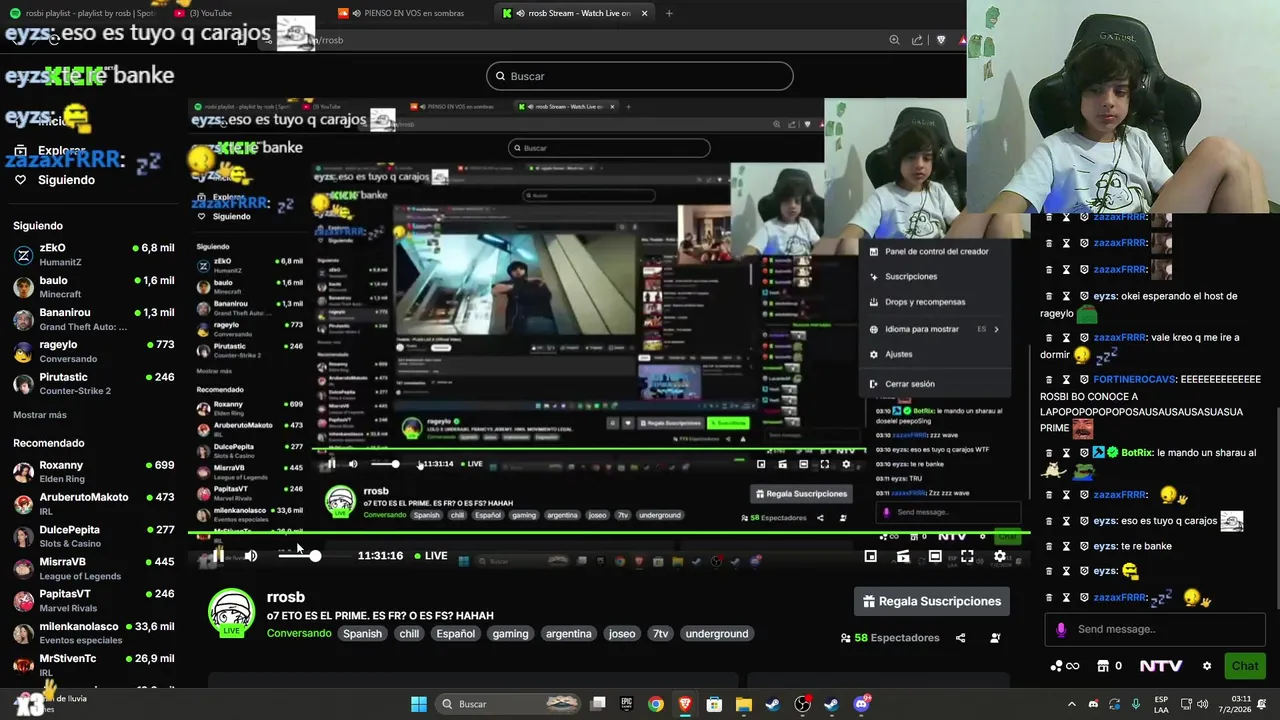Open Roxanny recommended channel

click(x=94, y=472)
